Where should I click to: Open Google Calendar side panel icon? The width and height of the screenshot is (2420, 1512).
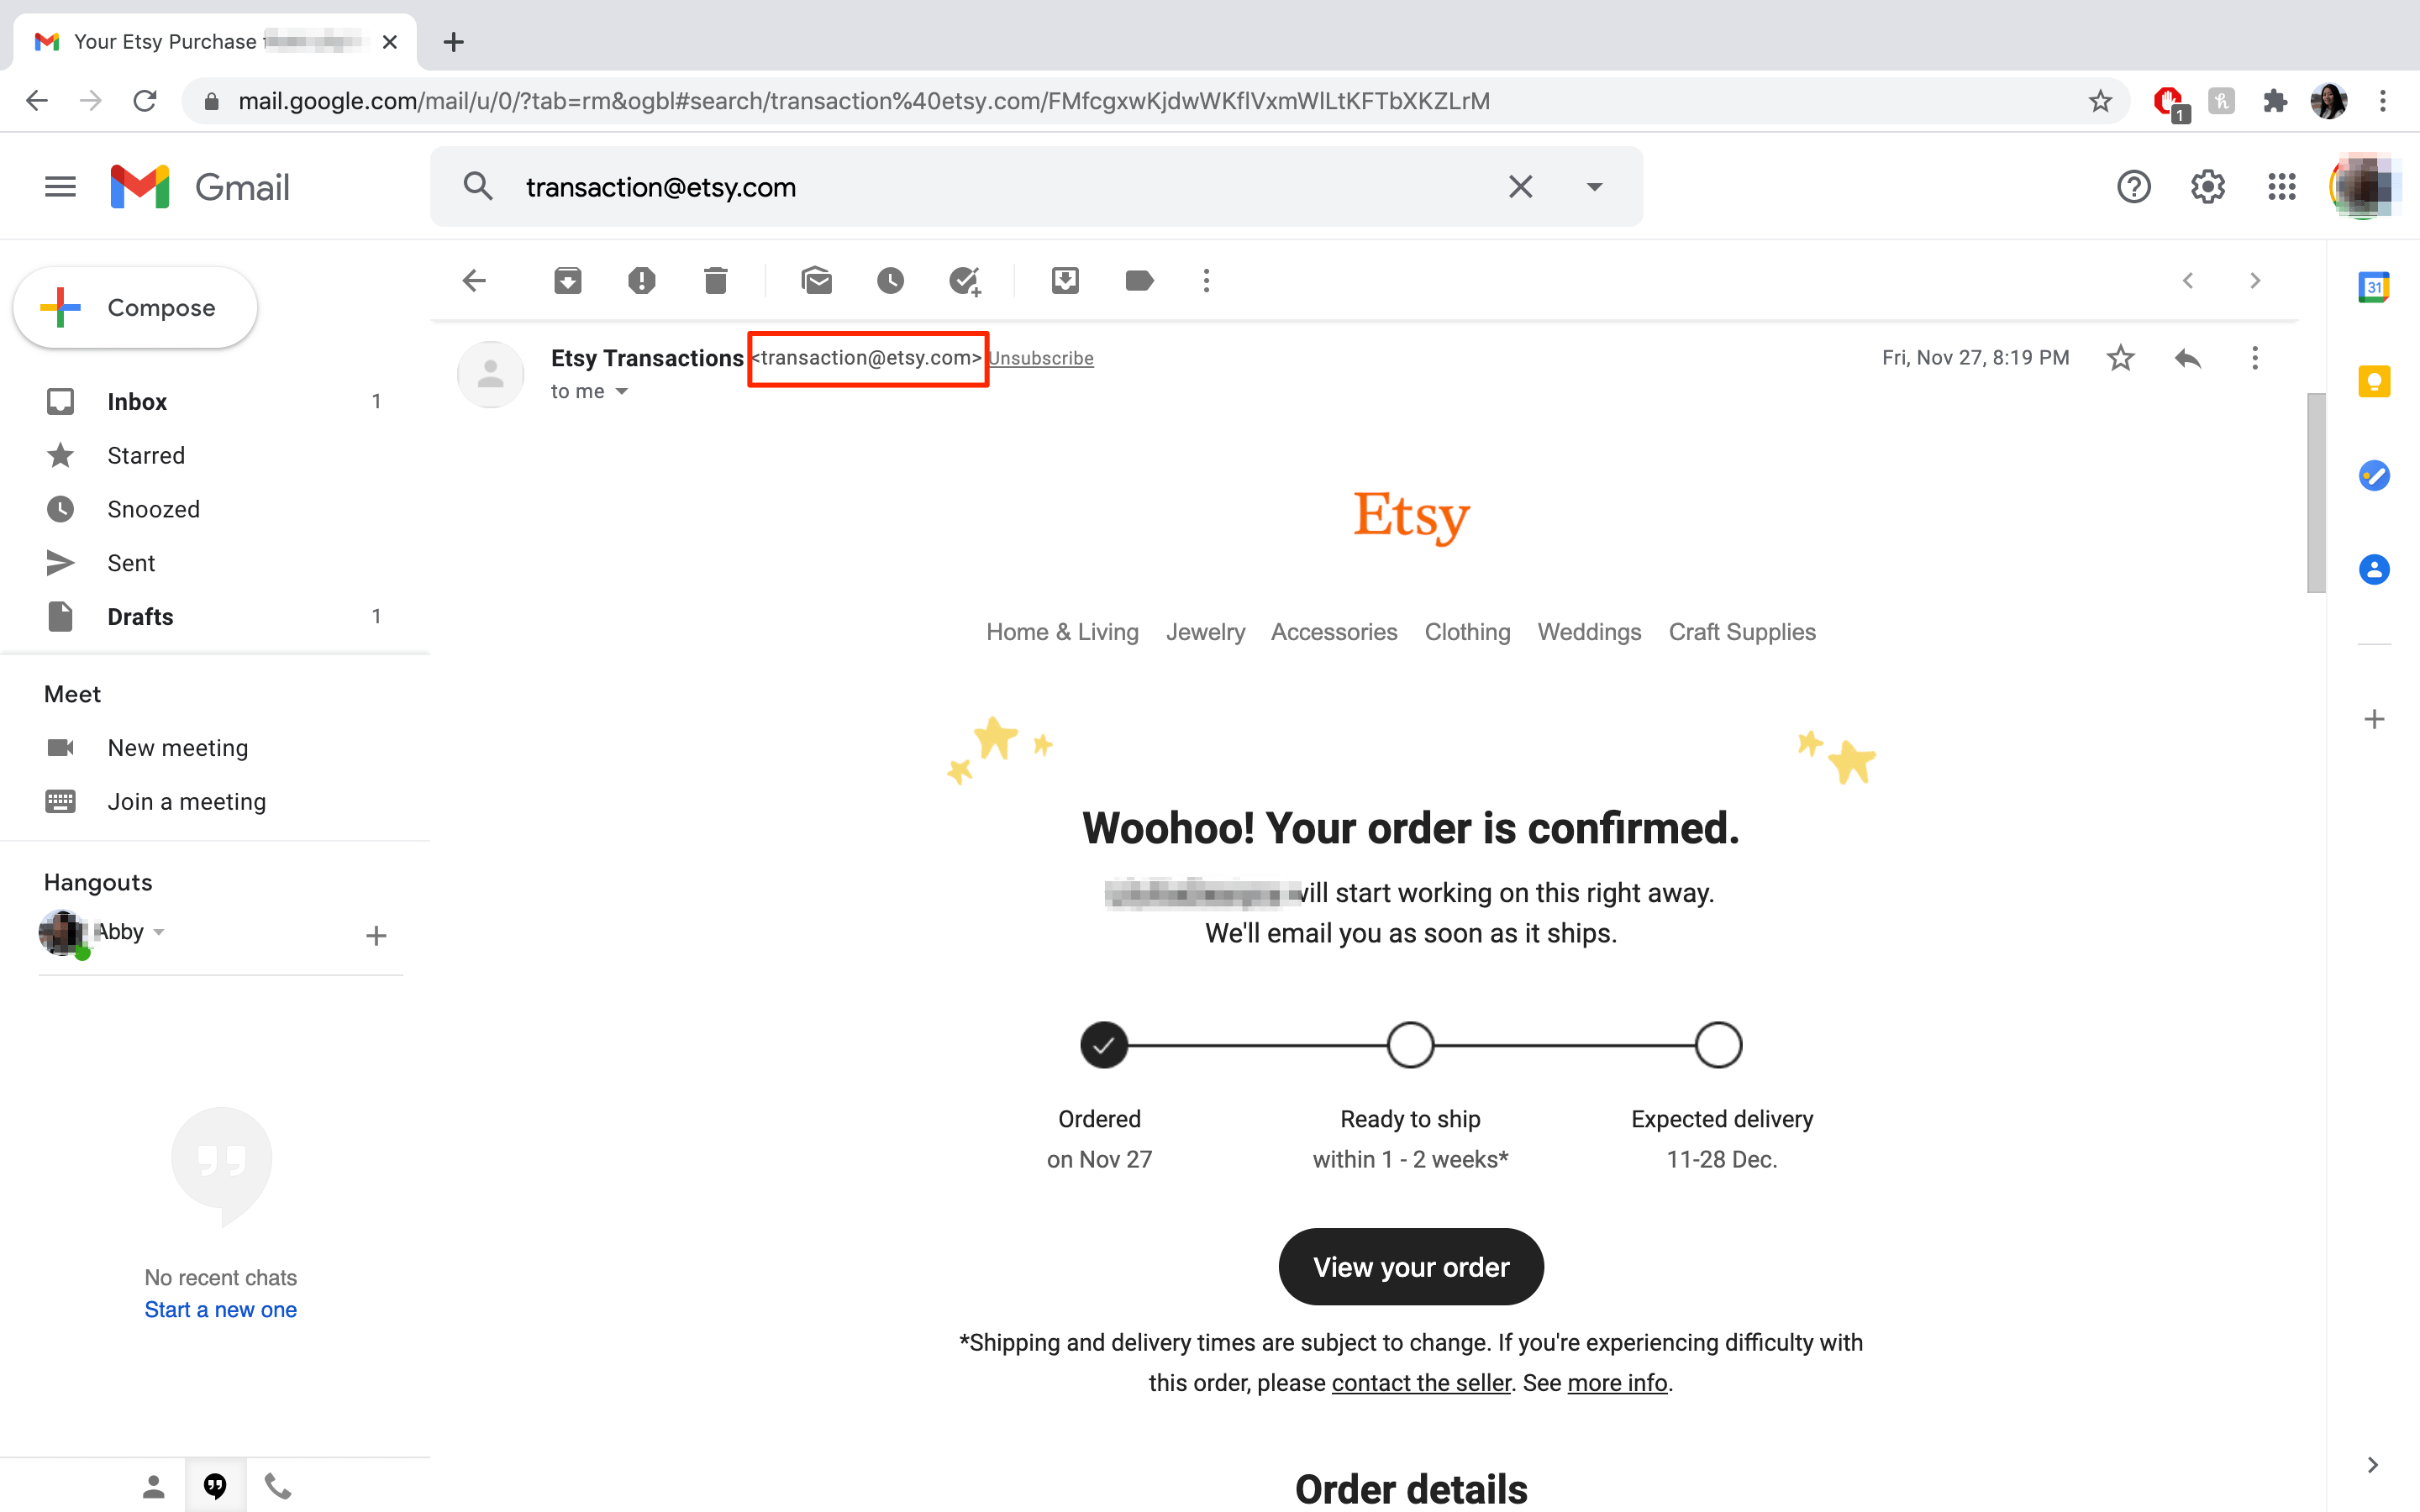pyautogui.click(x=2374, y=287)
